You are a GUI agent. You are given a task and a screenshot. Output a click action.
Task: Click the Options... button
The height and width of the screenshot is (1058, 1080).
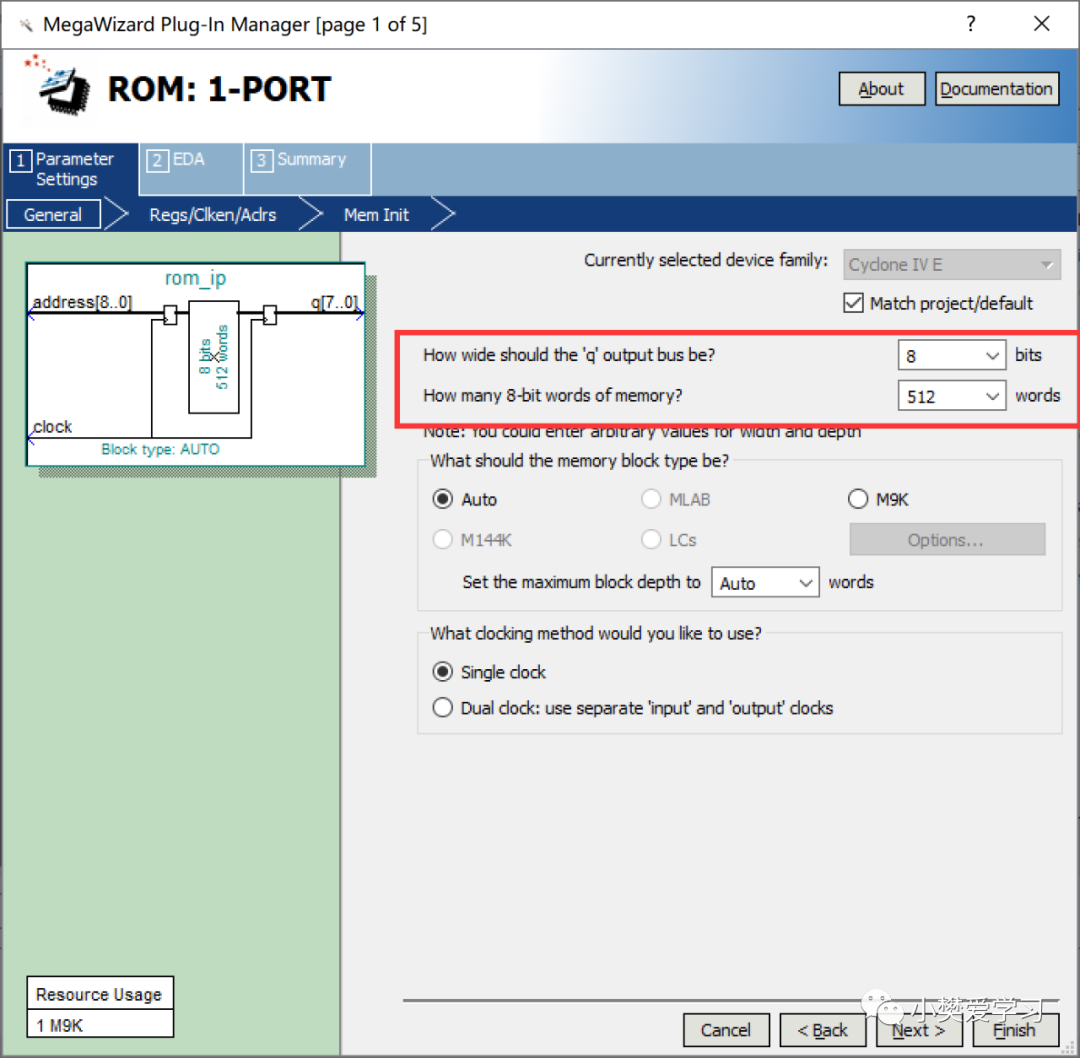pyautogui.click(x=947, y=539)
